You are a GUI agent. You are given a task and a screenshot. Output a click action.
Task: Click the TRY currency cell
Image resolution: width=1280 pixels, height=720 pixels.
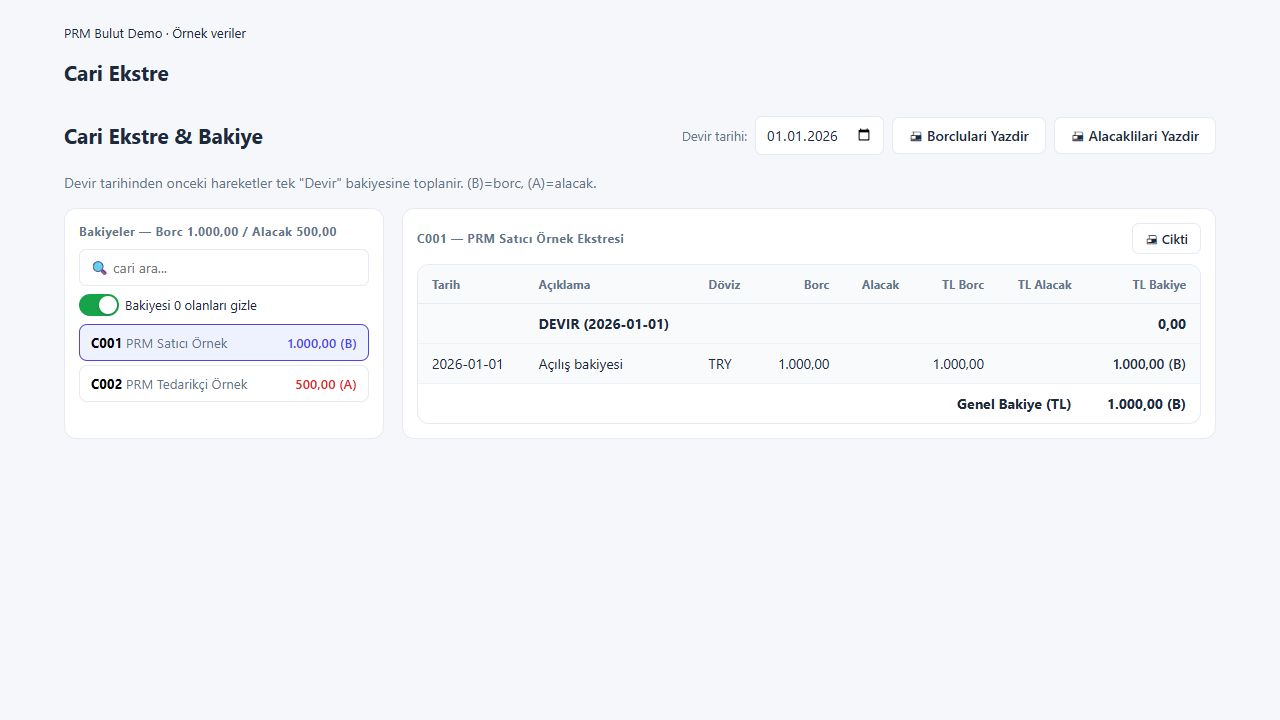[720, 364]
